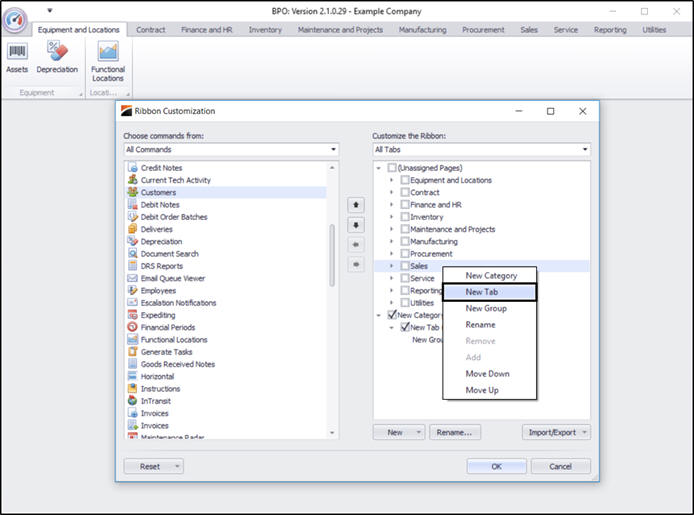Click the Customers command icon
Image resolution: width=694 pixels, height=515 pixels.
click(x=132, y=192)
